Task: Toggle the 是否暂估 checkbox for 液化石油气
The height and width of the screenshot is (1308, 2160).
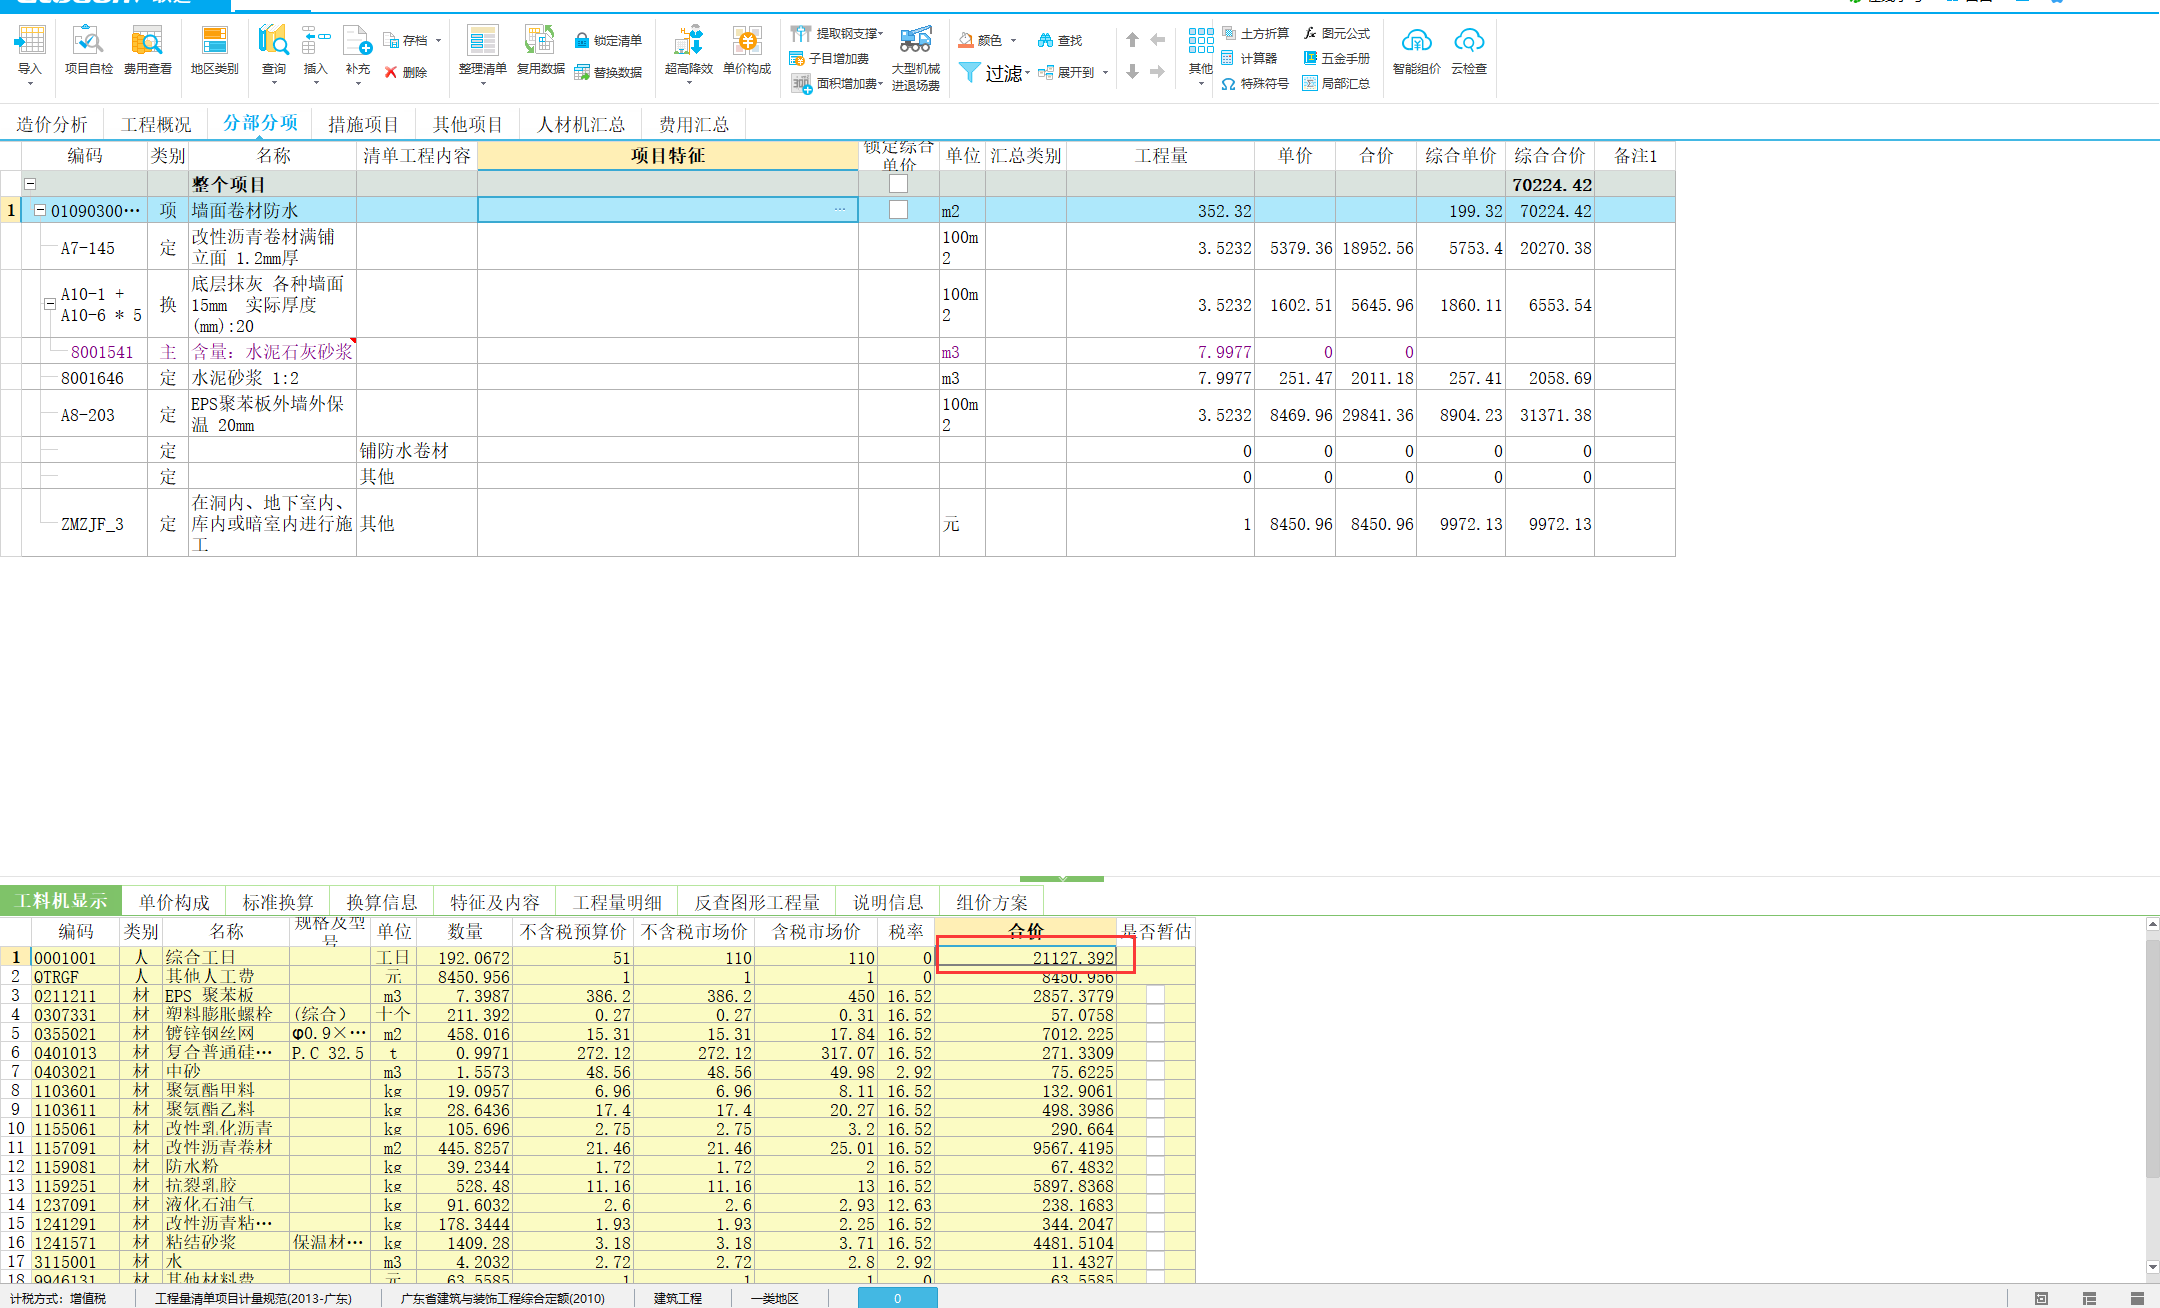Action: tap(1155, 1205)
